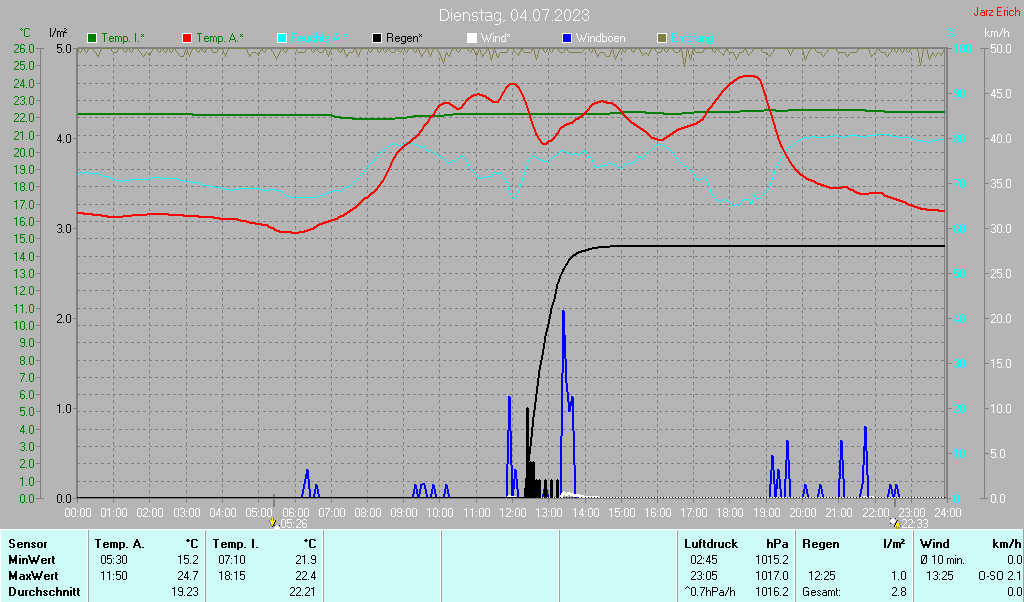Click the 50.0 km/h axis label
Viewport: 1024px width, 602px height.
click(1000, 49)
